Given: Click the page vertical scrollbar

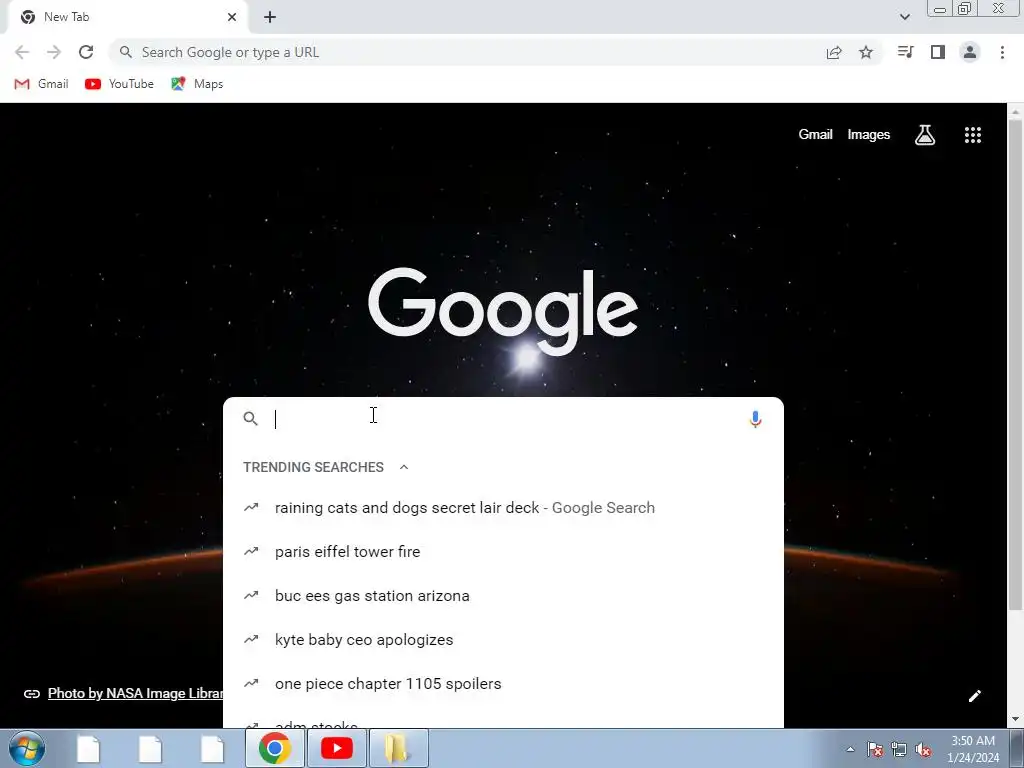Looking at the screenshot, I should (1015, 366).
